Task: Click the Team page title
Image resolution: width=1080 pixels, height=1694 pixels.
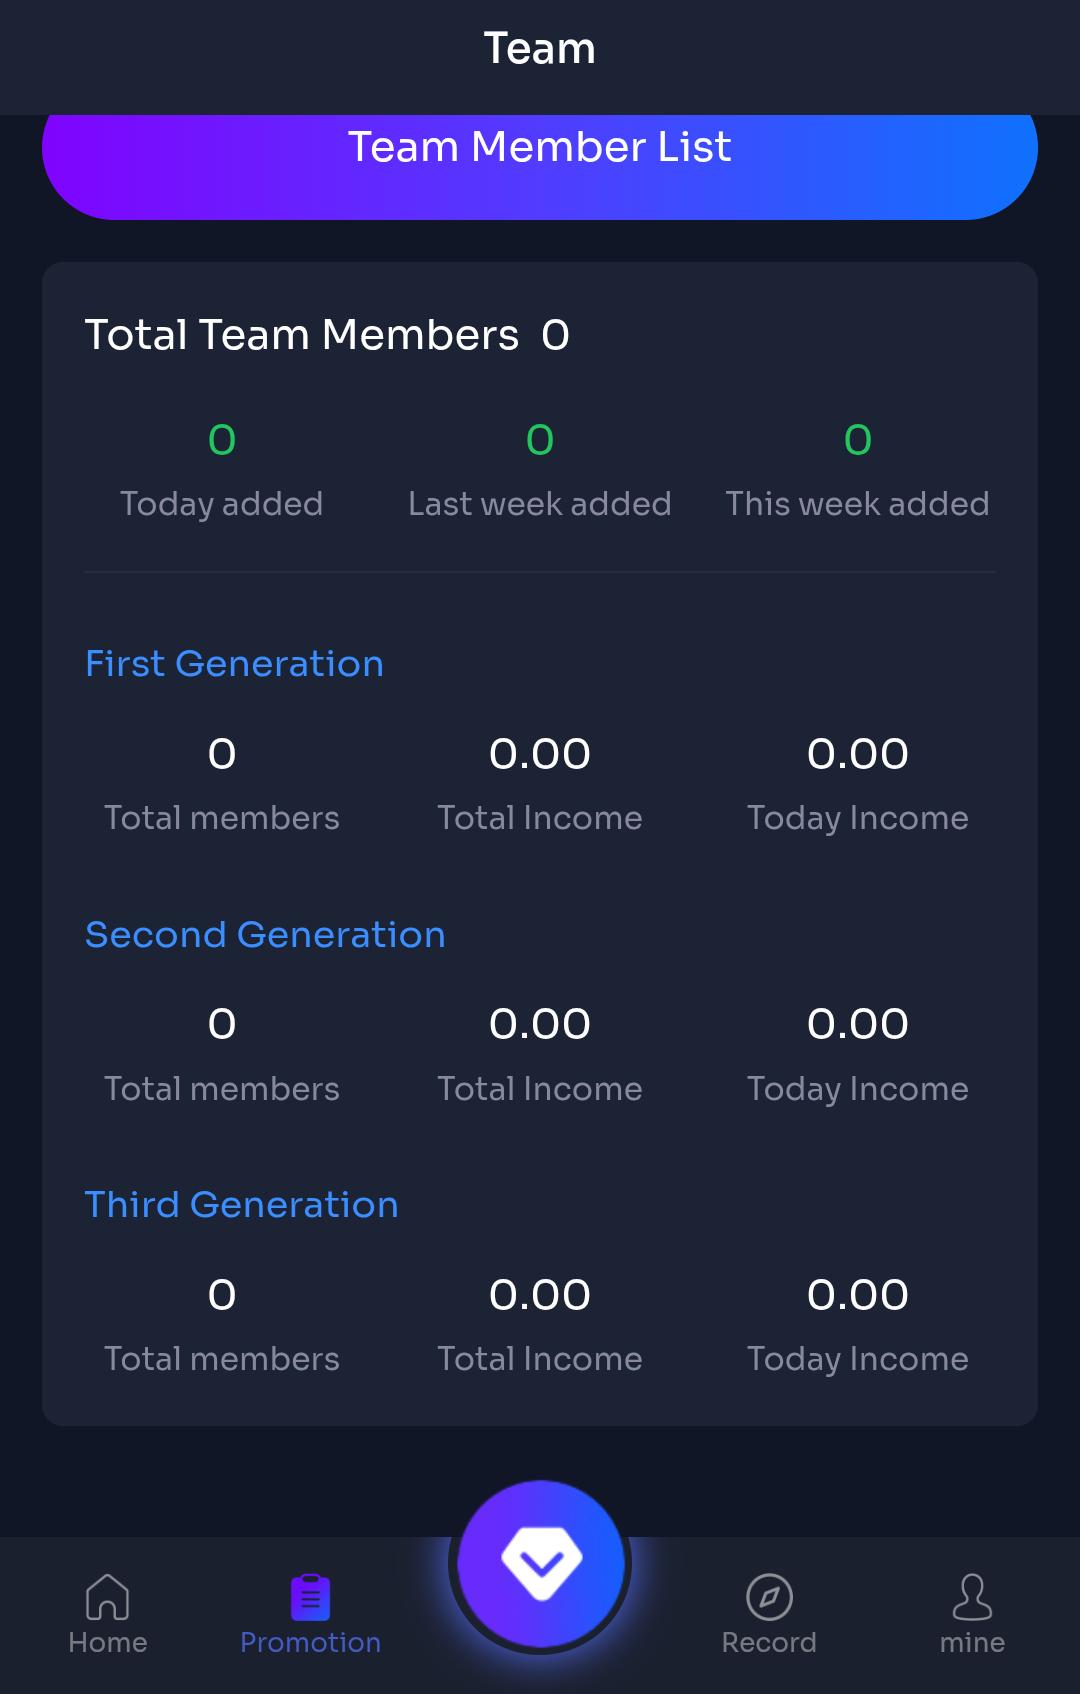Action: coord(540,47)
